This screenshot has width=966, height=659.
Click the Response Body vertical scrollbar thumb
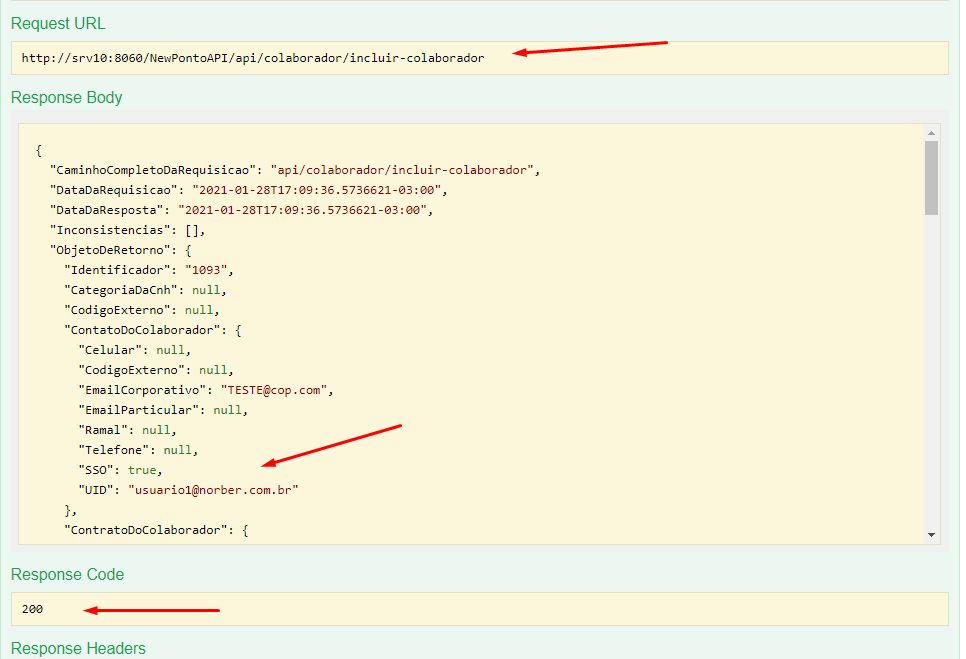(931, 178)
